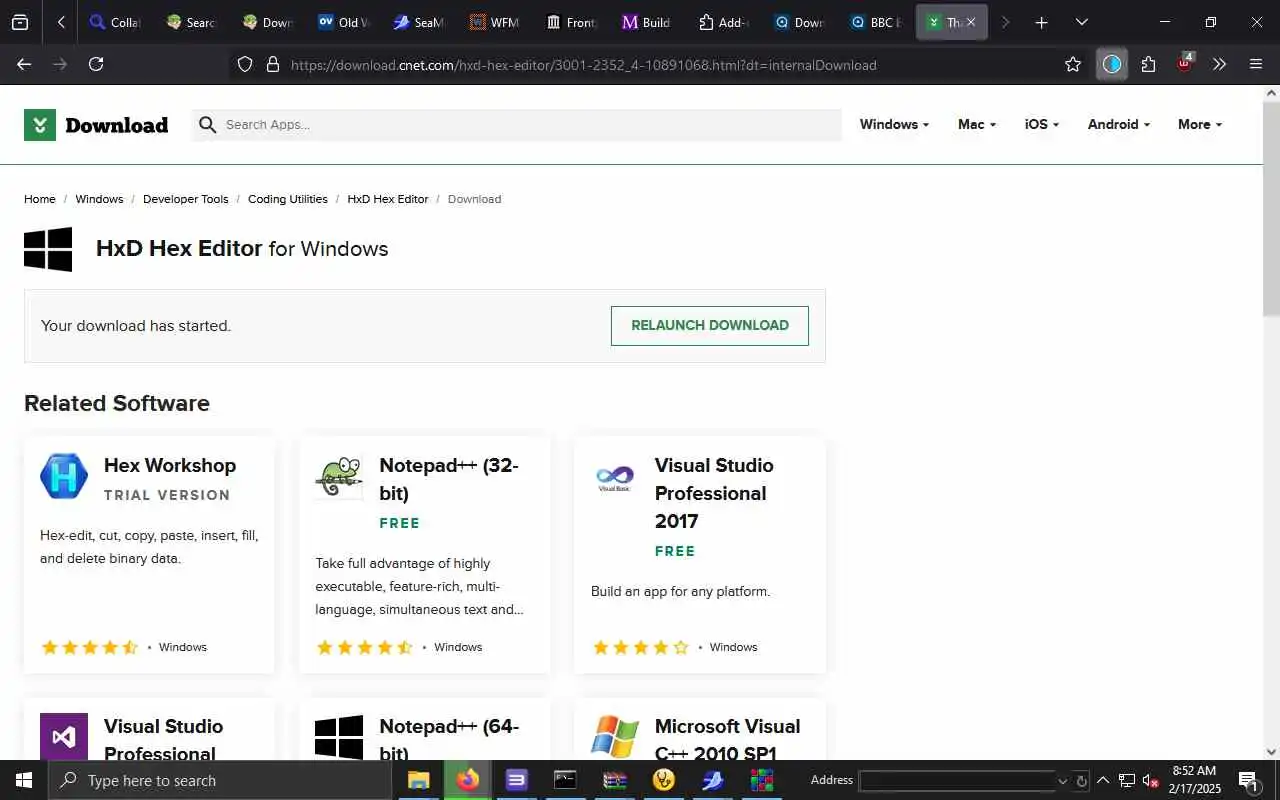The height and width of the screenshot is (800, 1280).
Task: Switch to the WFM tab
Action: (495, 22)
